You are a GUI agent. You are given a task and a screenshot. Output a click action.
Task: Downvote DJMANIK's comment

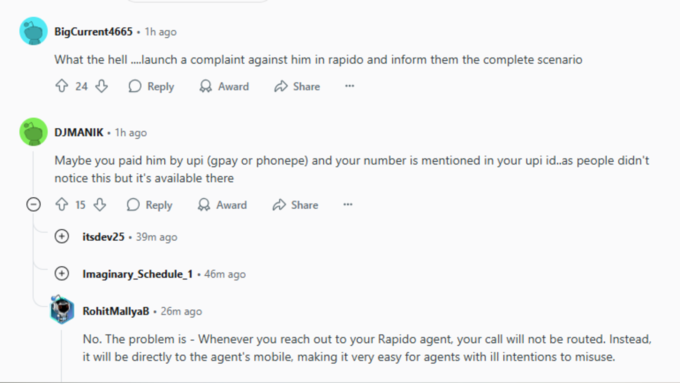[x=100, y=204]
